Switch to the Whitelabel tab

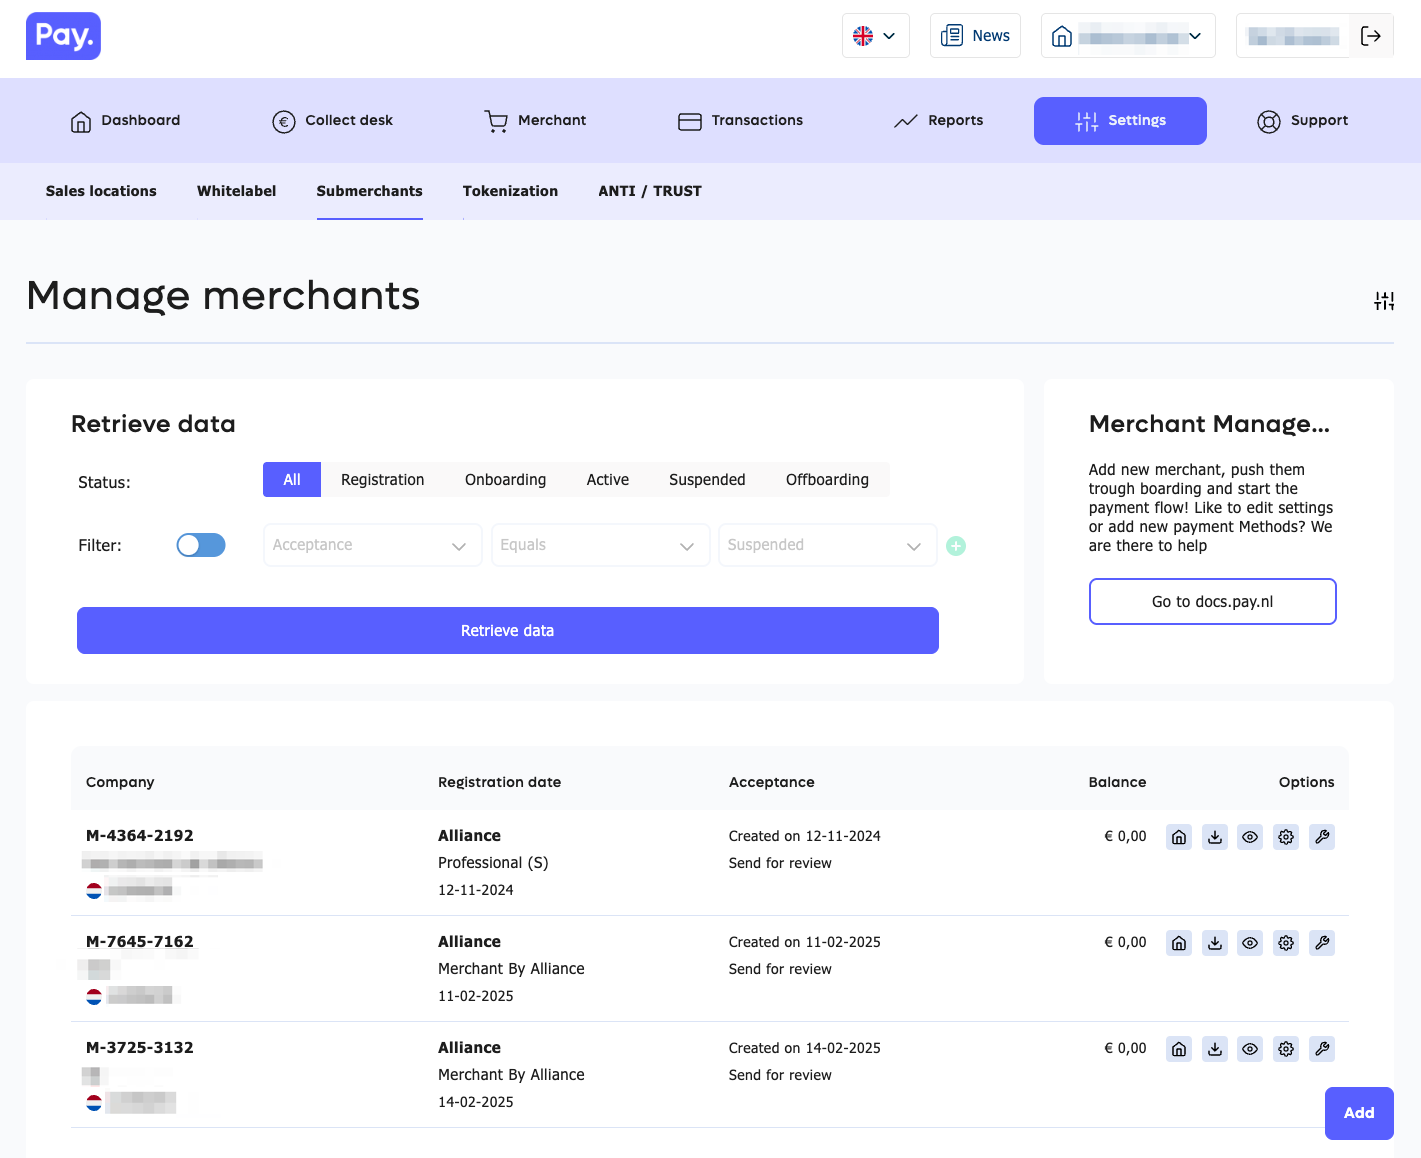[237, 191]
